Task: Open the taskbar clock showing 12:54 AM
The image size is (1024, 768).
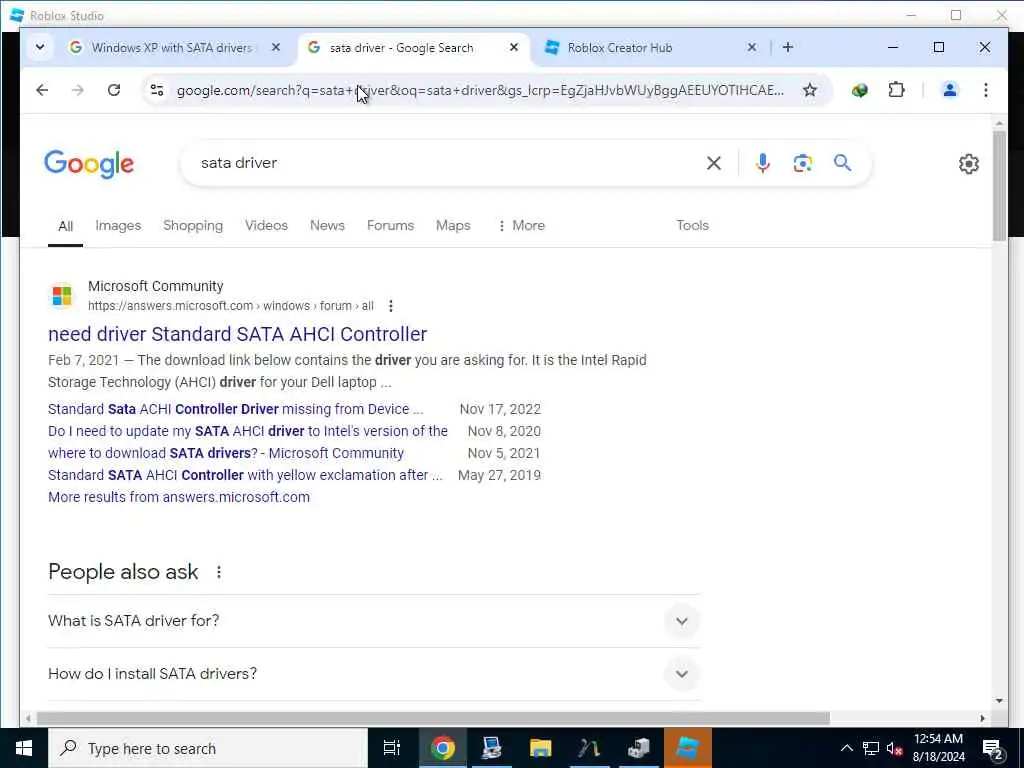Action: pos(938,748)
